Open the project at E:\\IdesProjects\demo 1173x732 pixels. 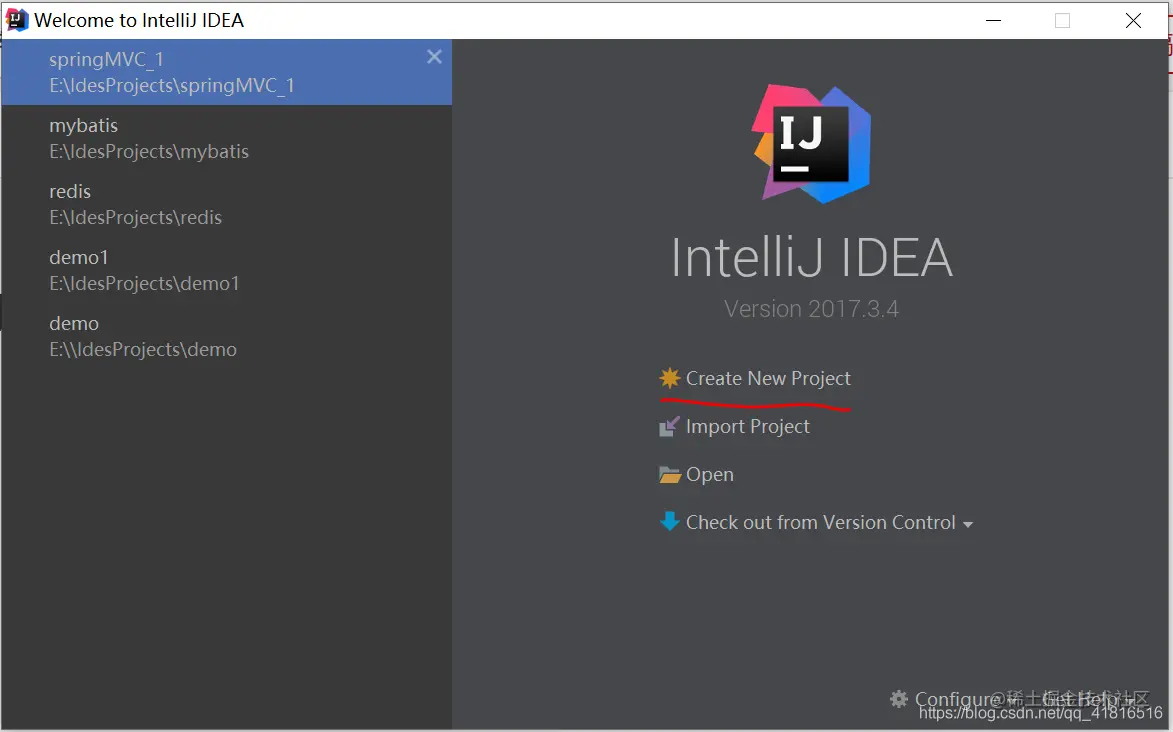pos(227,335)
